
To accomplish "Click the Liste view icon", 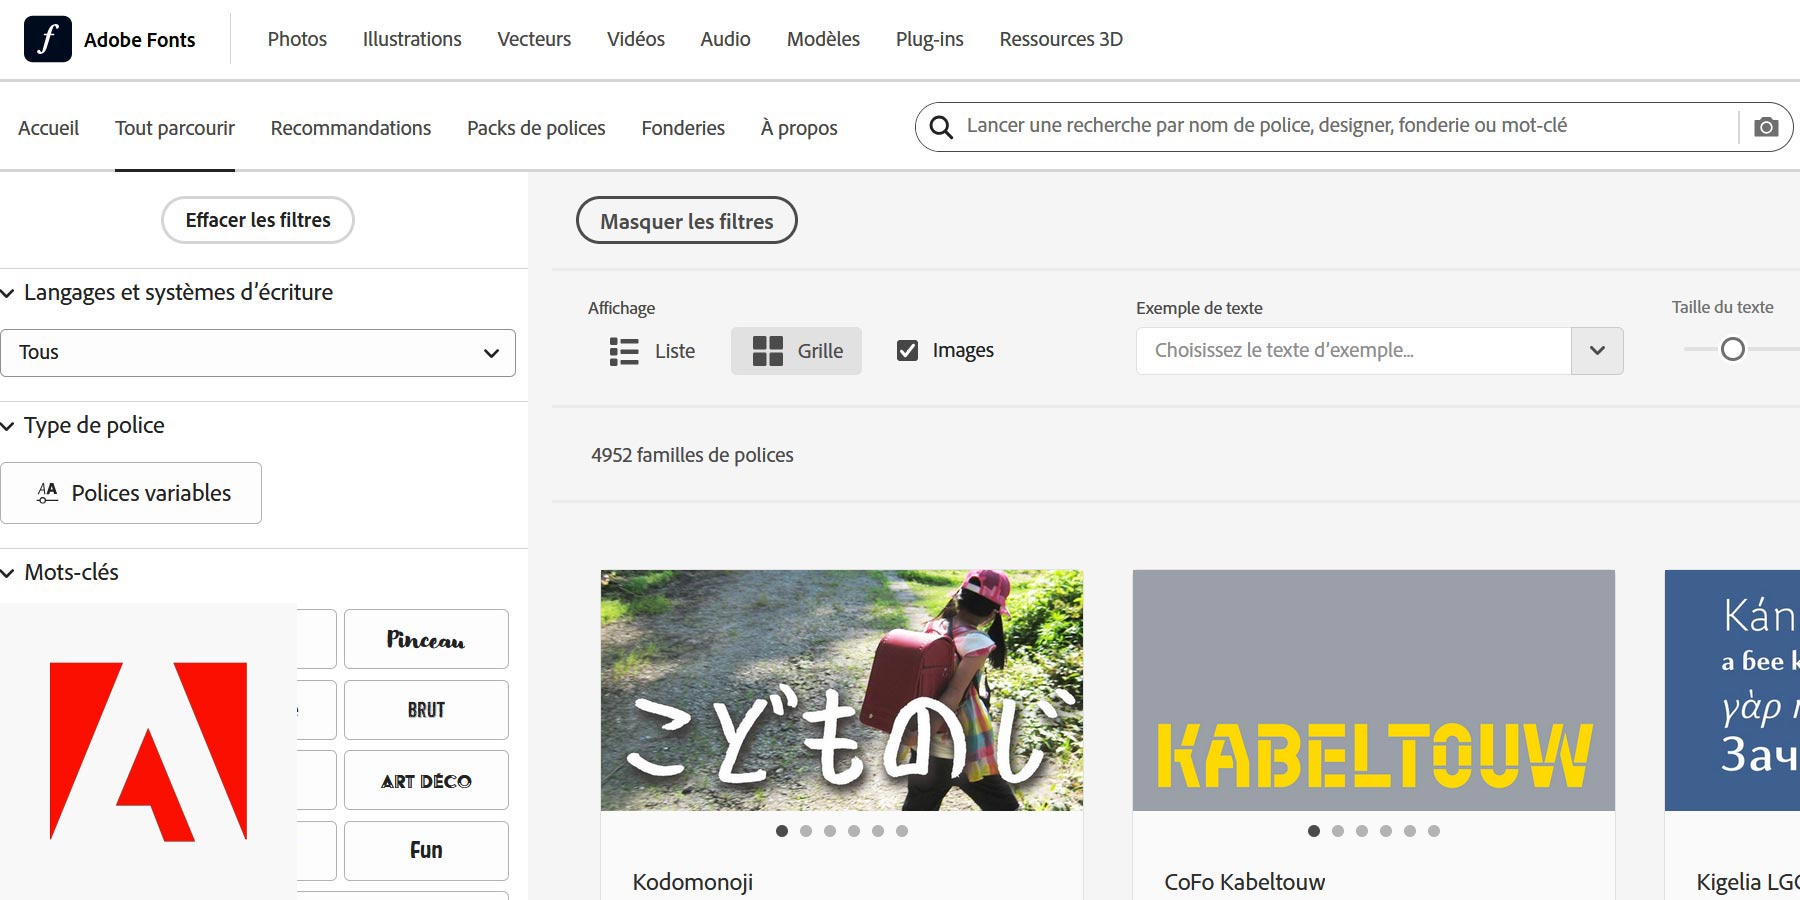I will (624, 351).
